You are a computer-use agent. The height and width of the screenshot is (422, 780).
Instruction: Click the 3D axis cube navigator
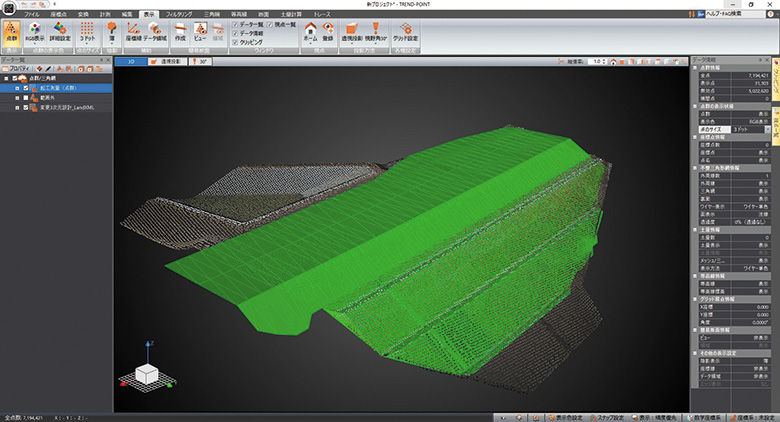click(x=147, y=372)
